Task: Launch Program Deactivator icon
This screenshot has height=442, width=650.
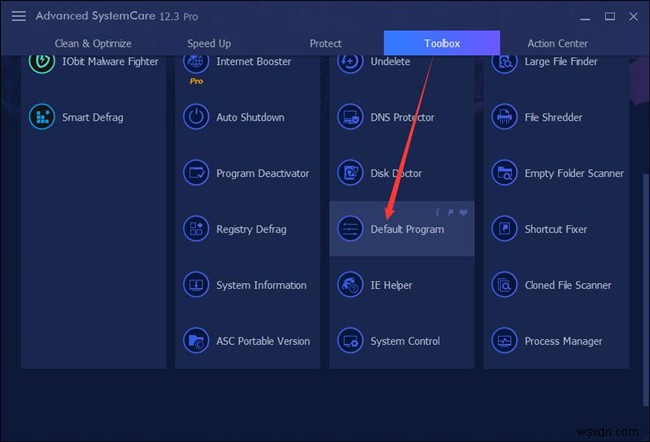Action: pos(196,173)
